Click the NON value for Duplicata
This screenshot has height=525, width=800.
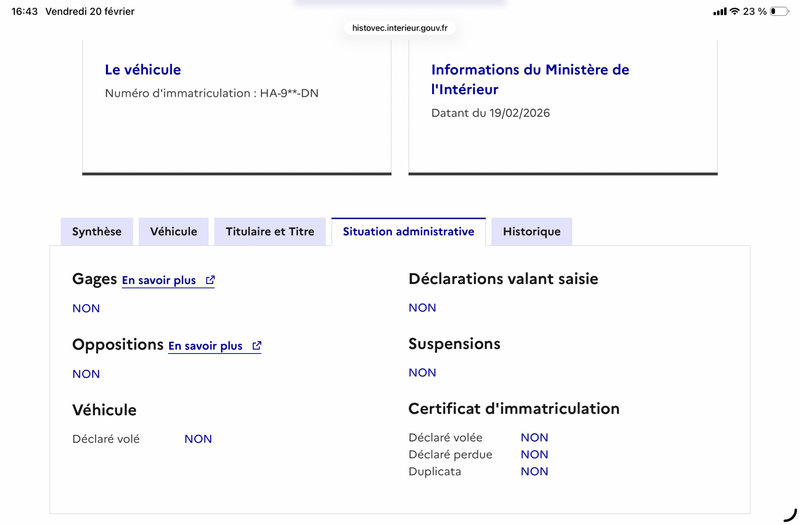pos(534,471)
